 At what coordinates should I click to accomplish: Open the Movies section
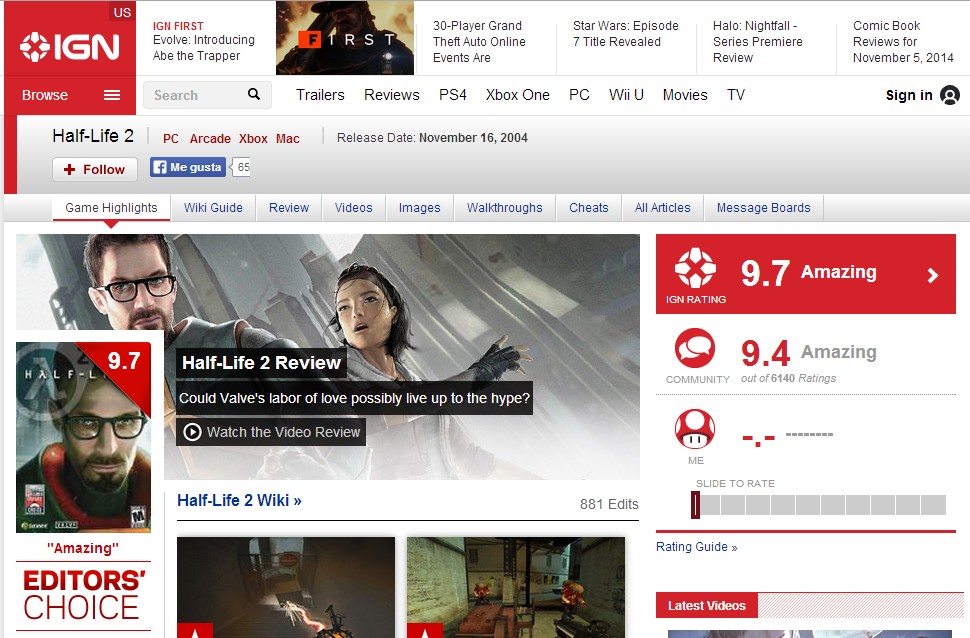click(x=685, y=95)
